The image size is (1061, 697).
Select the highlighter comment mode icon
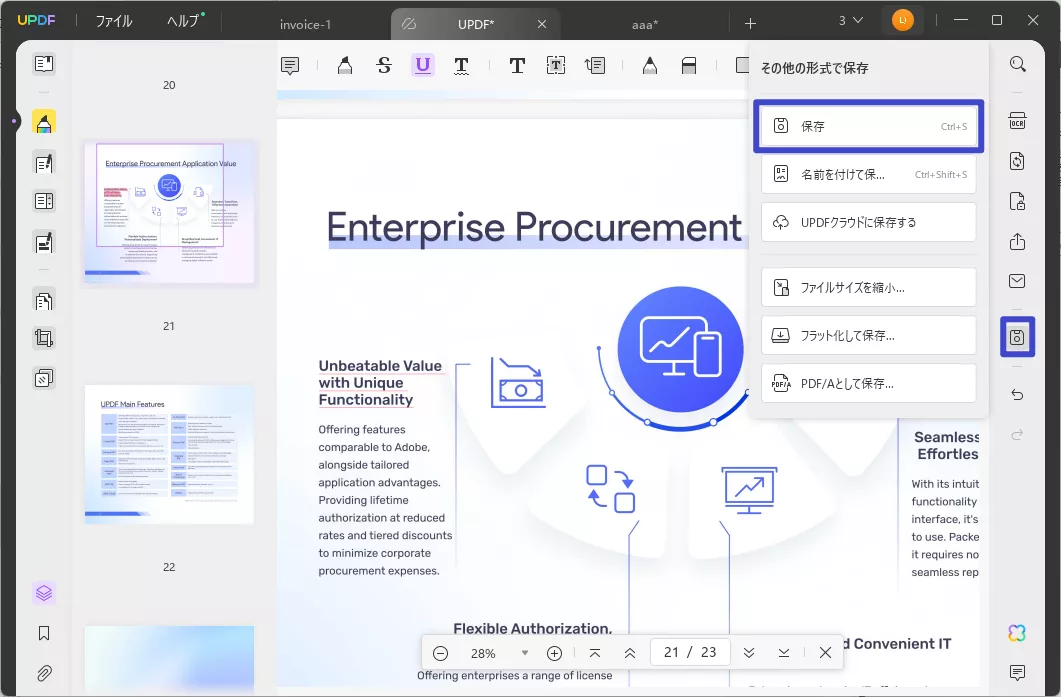pos(44,122)
